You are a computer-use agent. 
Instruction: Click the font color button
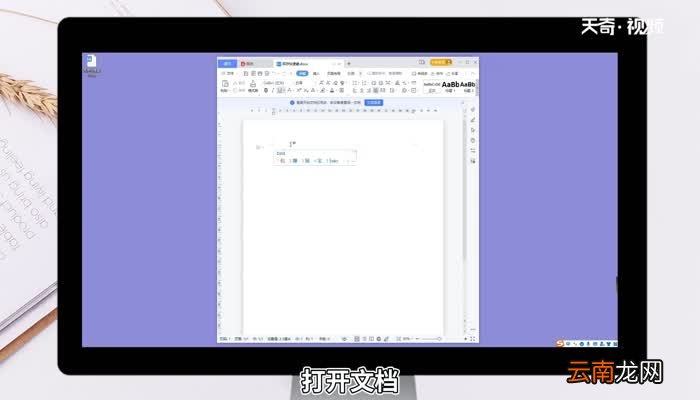[332, 90]
